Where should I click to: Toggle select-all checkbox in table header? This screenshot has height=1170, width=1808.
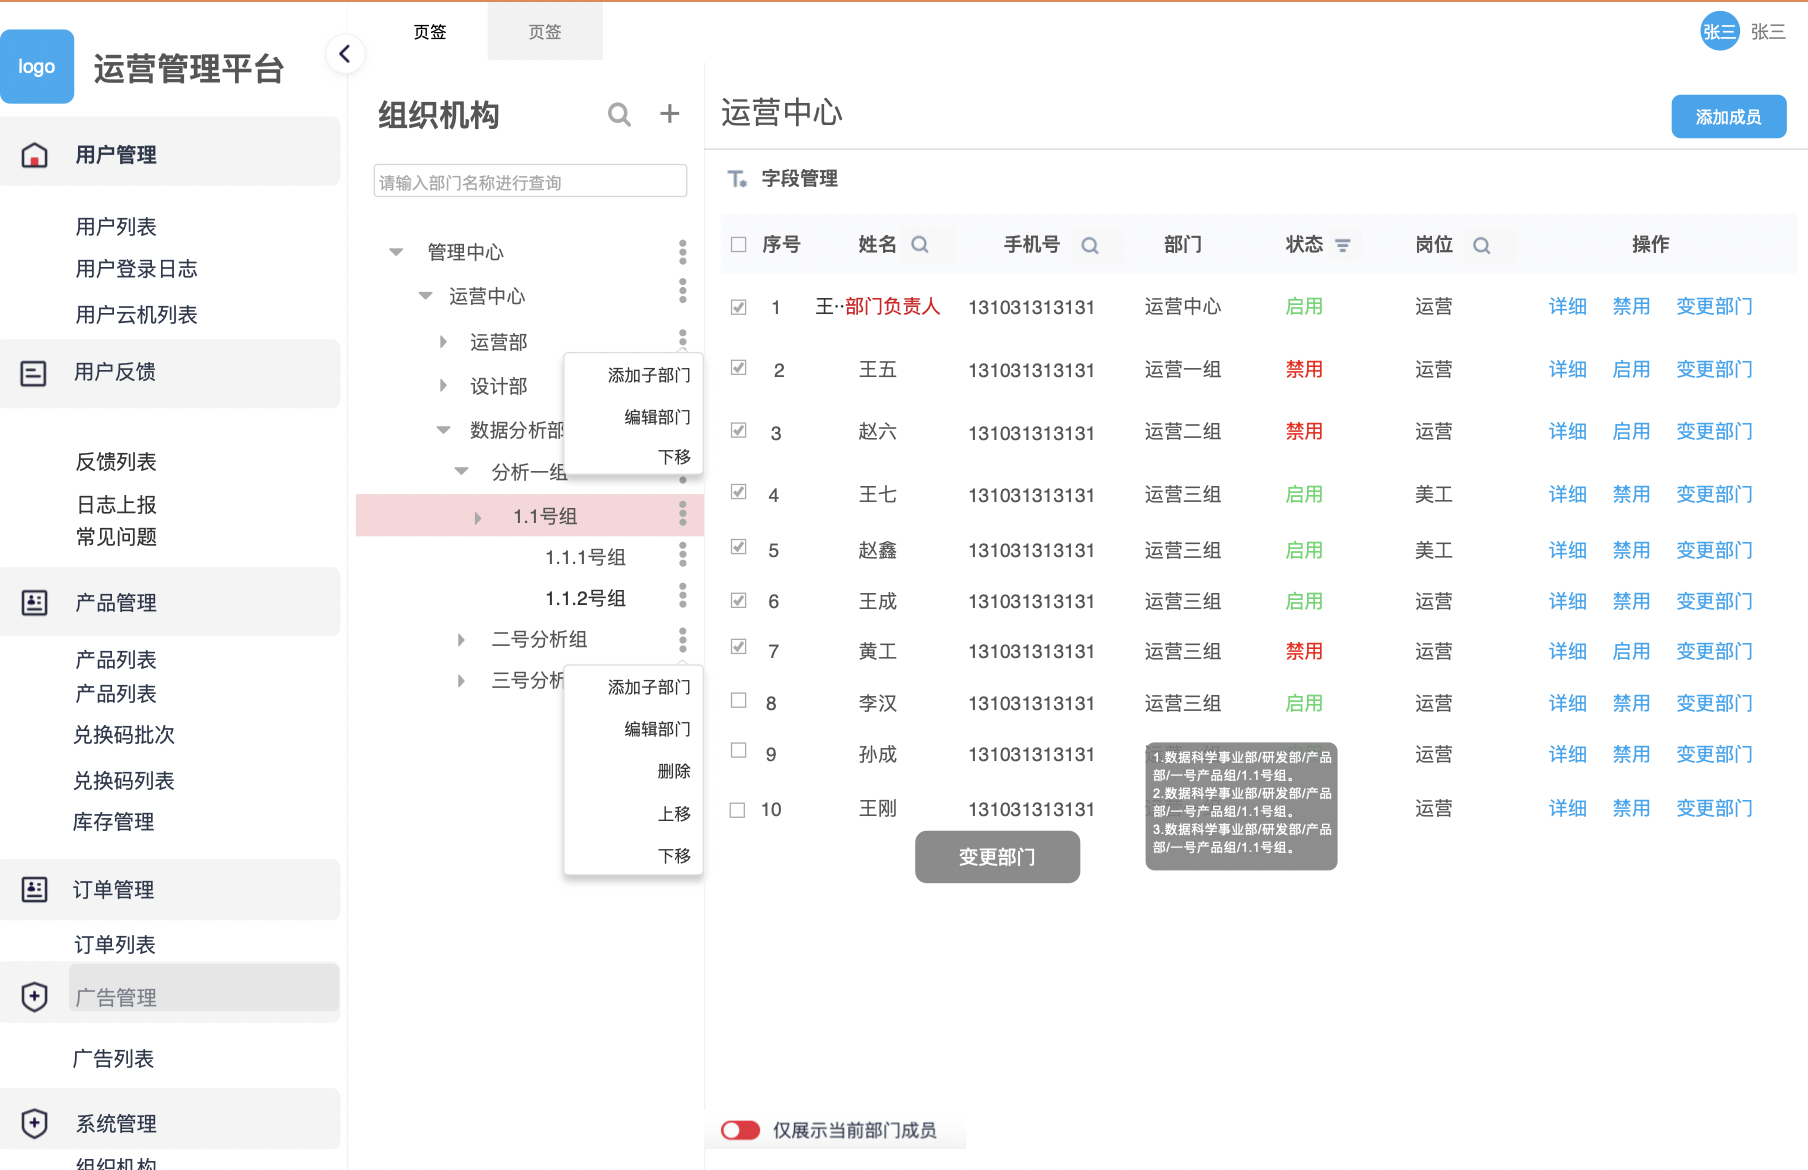[x=739, y=244]
